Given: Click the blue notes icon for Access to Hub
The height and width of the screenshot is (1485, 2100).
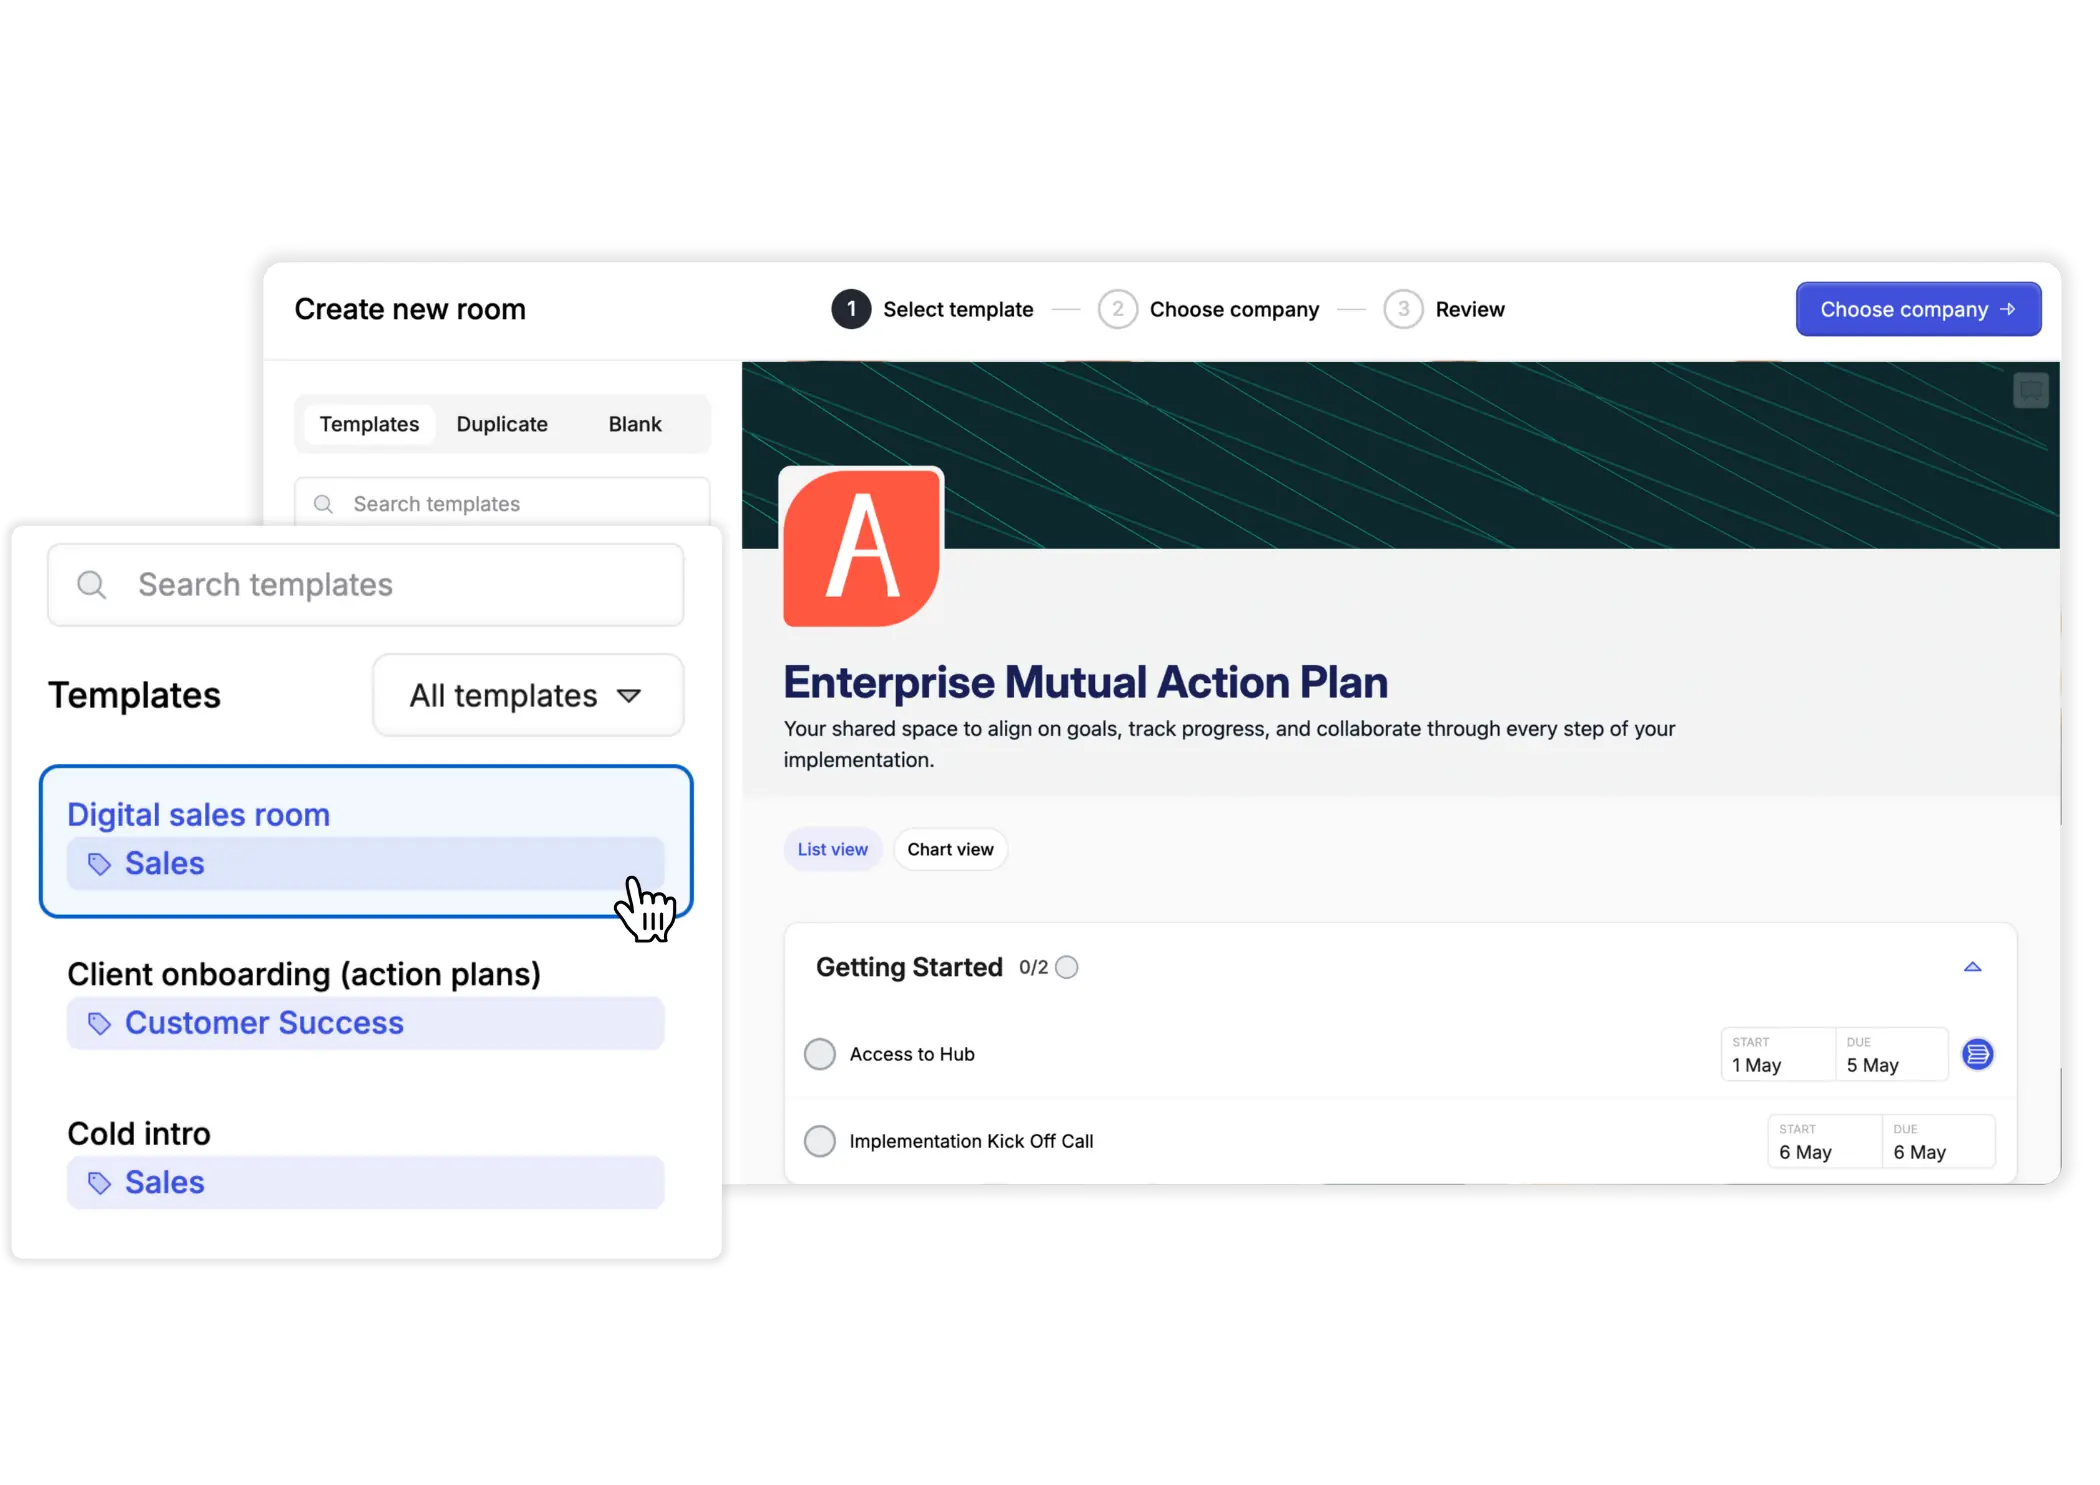Looking at the screenshot, I should 1977,1054.
